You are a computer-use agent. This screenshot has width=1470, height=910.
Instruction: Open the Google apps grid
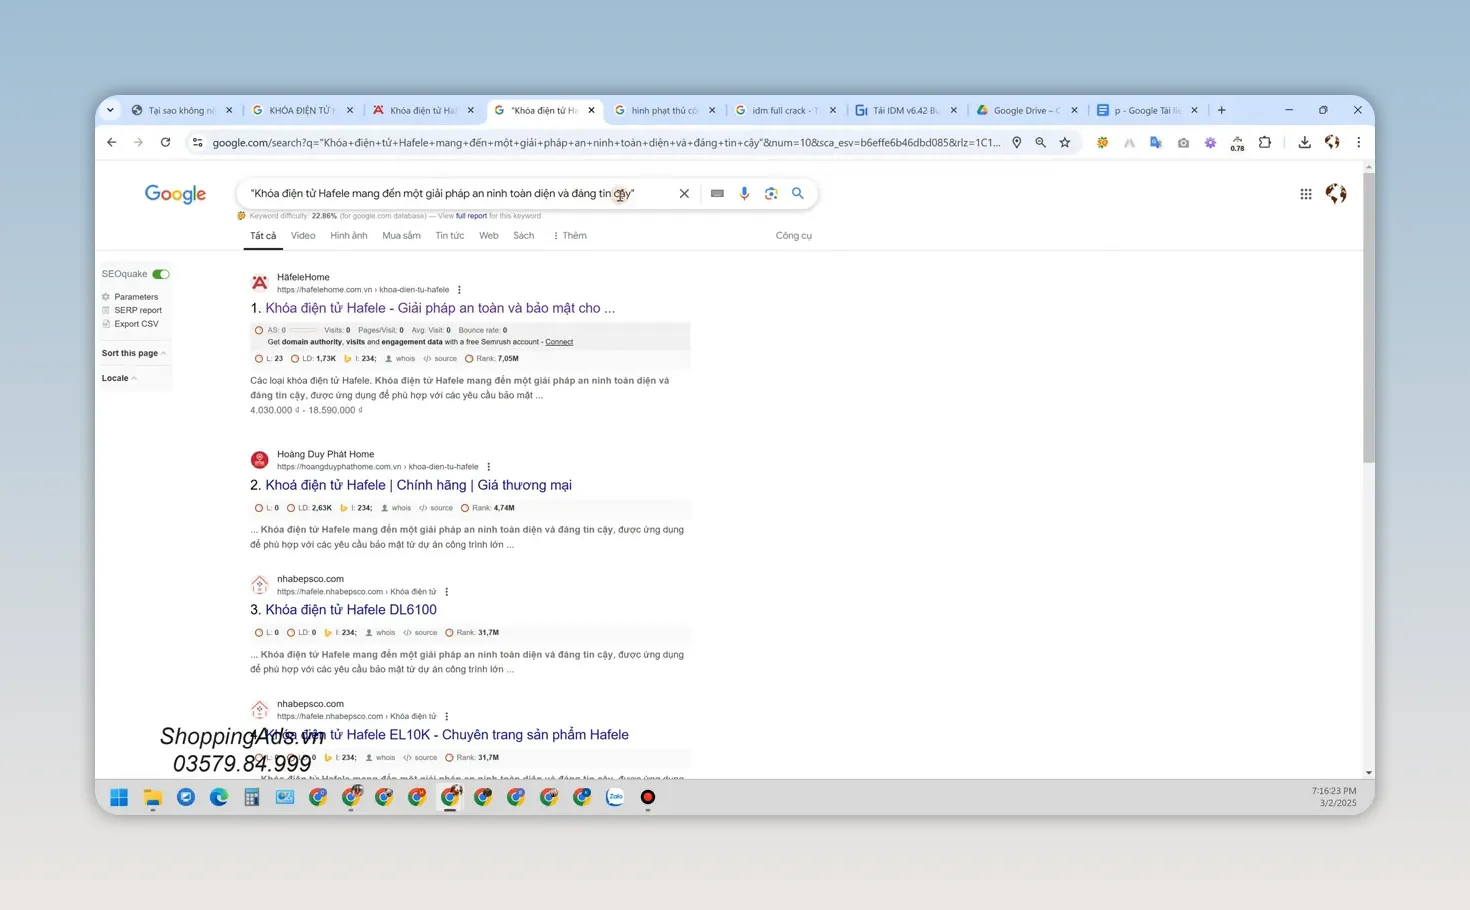click(x=1306, y=194)
